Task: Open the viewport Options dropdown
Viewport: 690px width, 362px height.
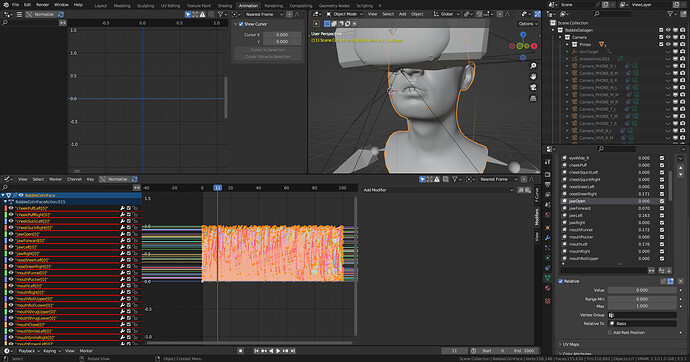Action: [528, 24]
